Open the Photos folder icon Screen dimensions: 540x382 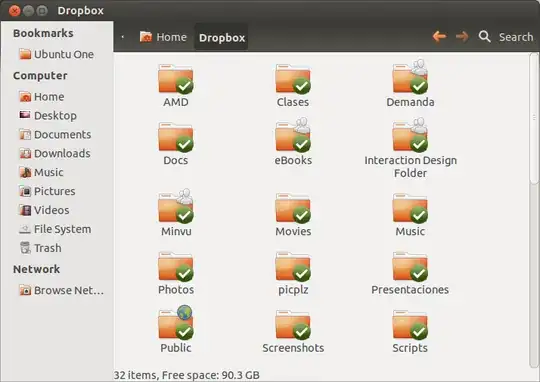tap(176, 267)
